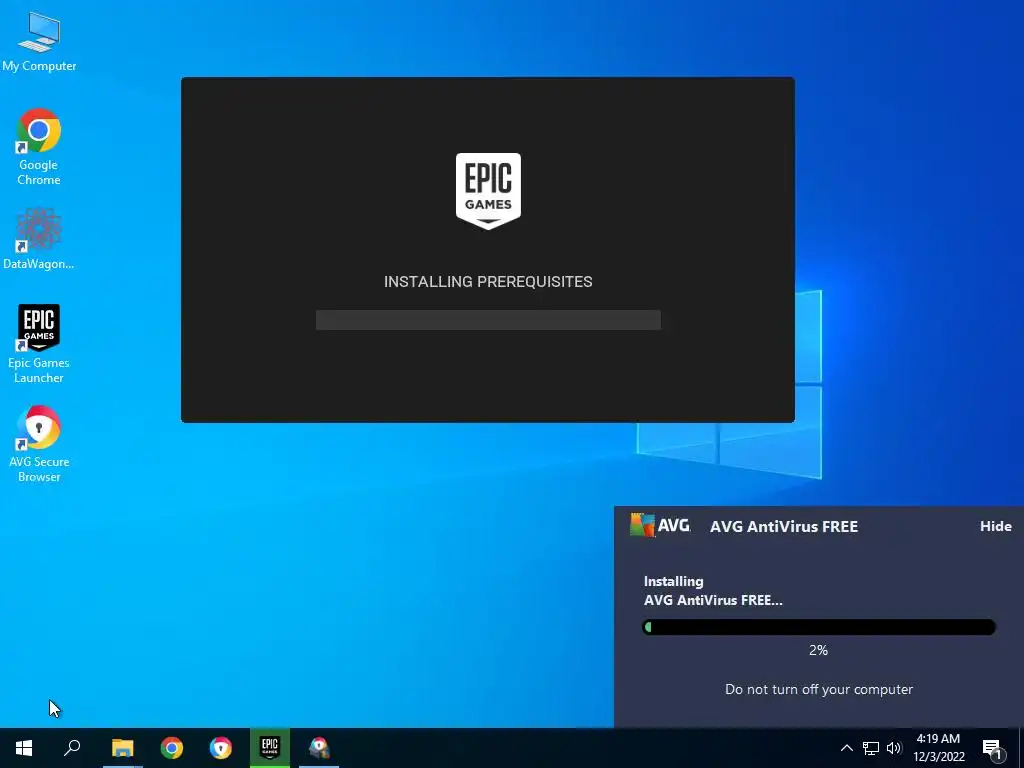Select the Google Chrome desktop shortcut

pos(39,147)
